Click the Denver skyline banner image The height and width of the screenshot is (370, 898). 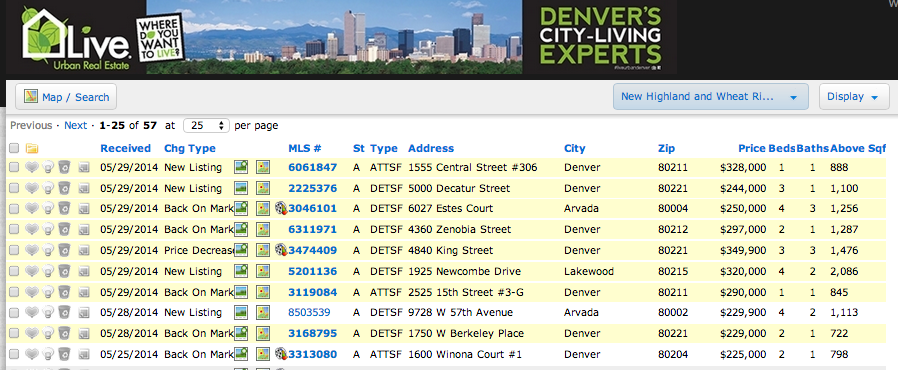(x=334, y=37)
